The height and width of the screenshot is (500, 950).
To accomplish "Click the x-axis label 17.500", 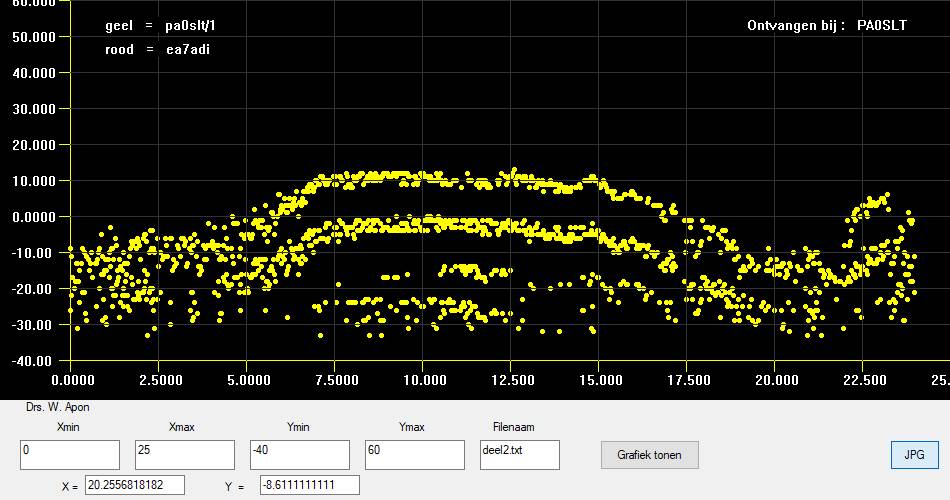I will [688, 381].
